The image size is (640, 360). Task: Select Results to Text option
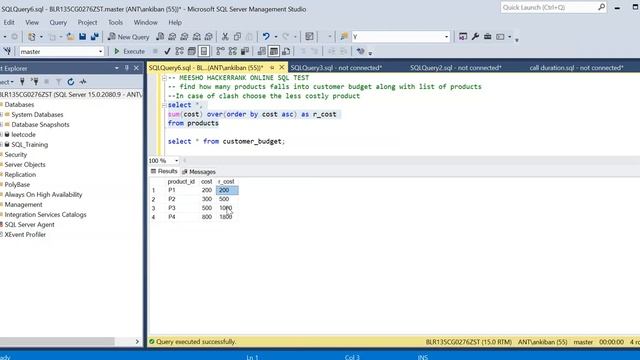(x=262, y=51)
